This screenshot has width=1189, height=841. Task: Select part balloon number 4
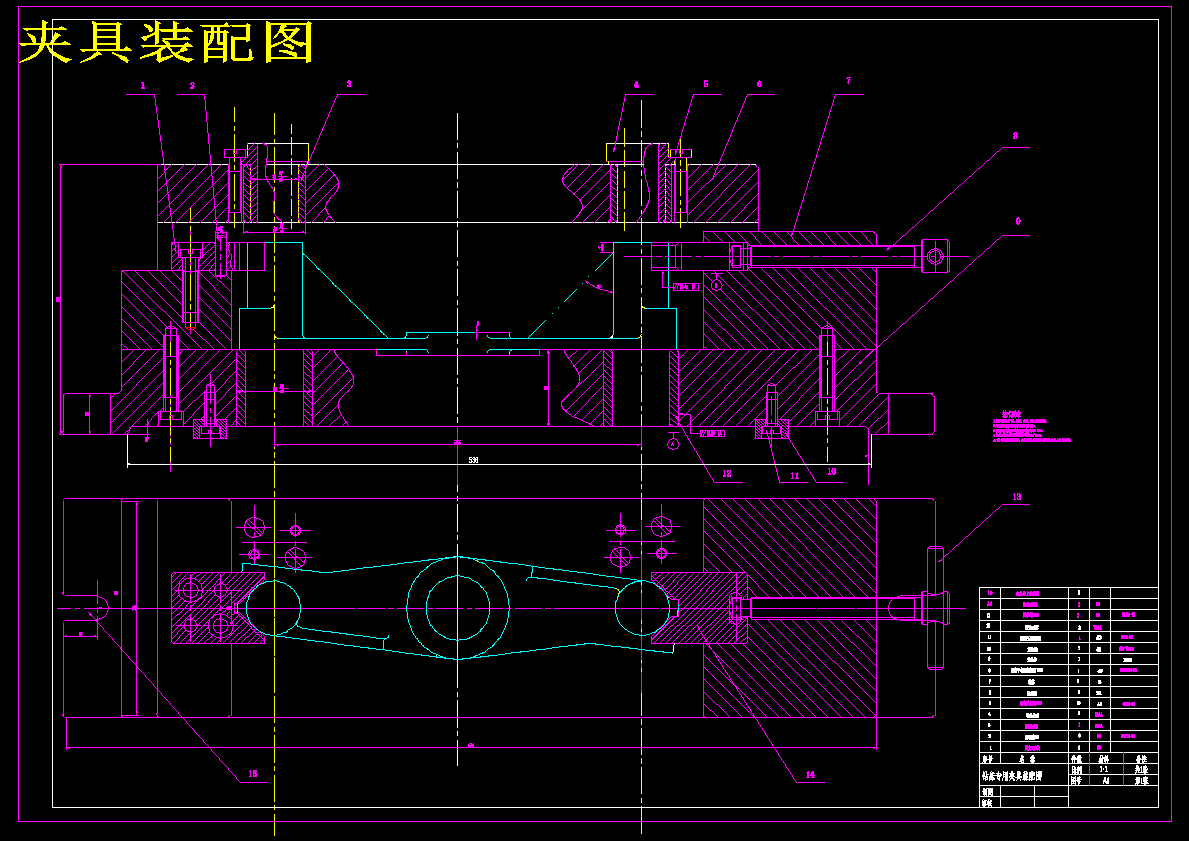pos(636,85)
